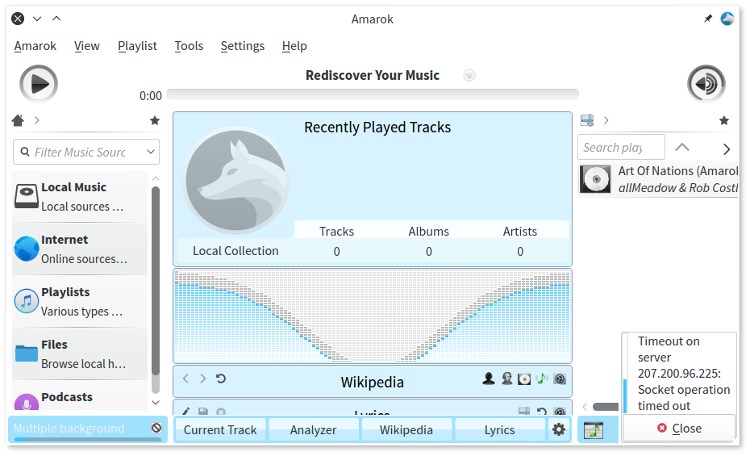Screen dimensions: 750x456
Task: Click the track progress slider
Action: (373, 94)
